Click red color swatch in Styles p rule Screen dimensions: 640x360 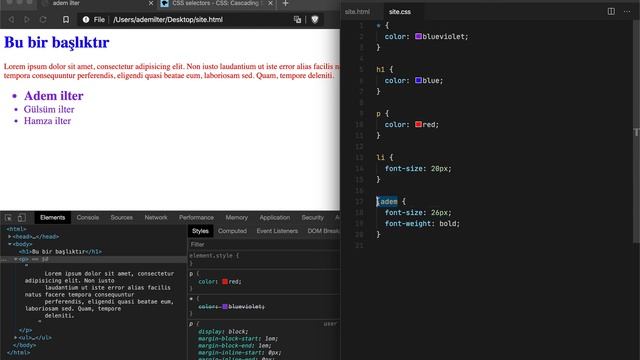click(225, 282)
